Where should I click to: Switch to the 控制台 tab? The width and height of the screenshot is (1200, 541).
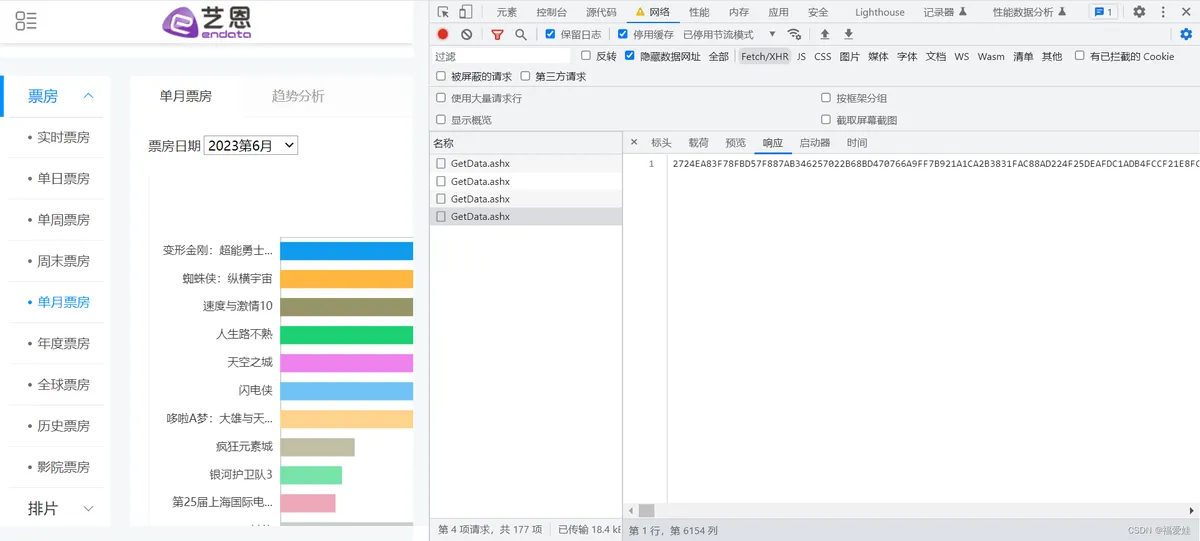click(x=551, y=12)
